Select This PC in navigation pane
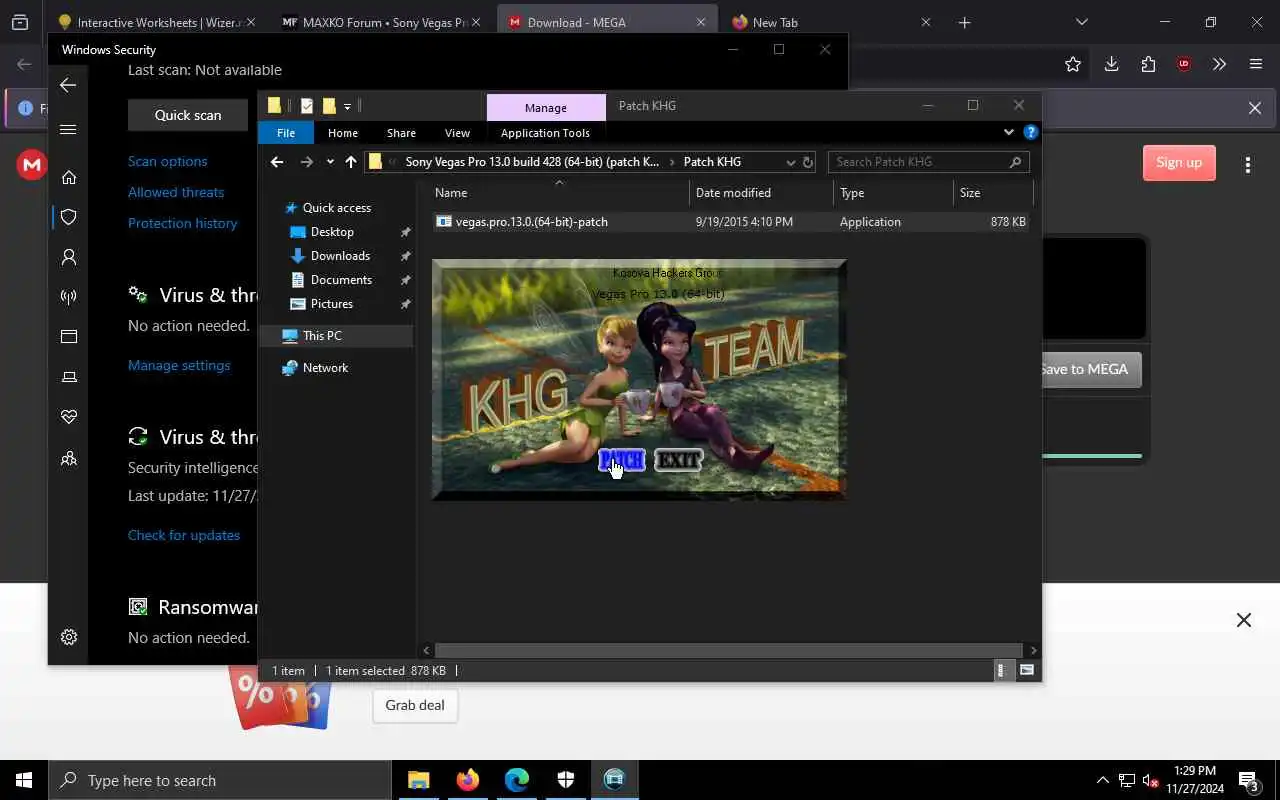The image size is (1280, 800). (322, 336)
